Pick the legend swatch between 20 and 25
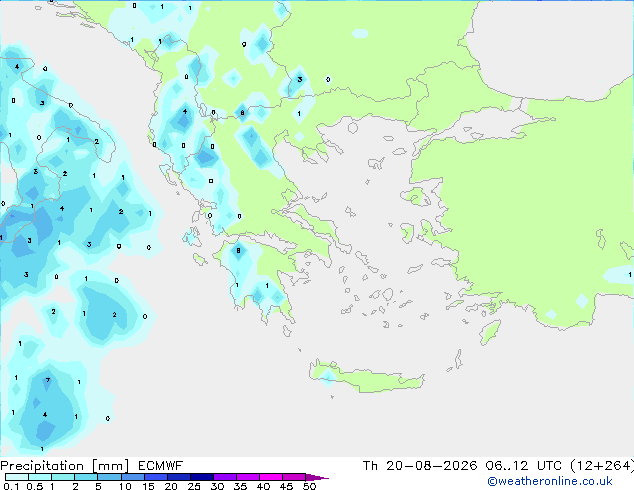 (x=178, y=477)
